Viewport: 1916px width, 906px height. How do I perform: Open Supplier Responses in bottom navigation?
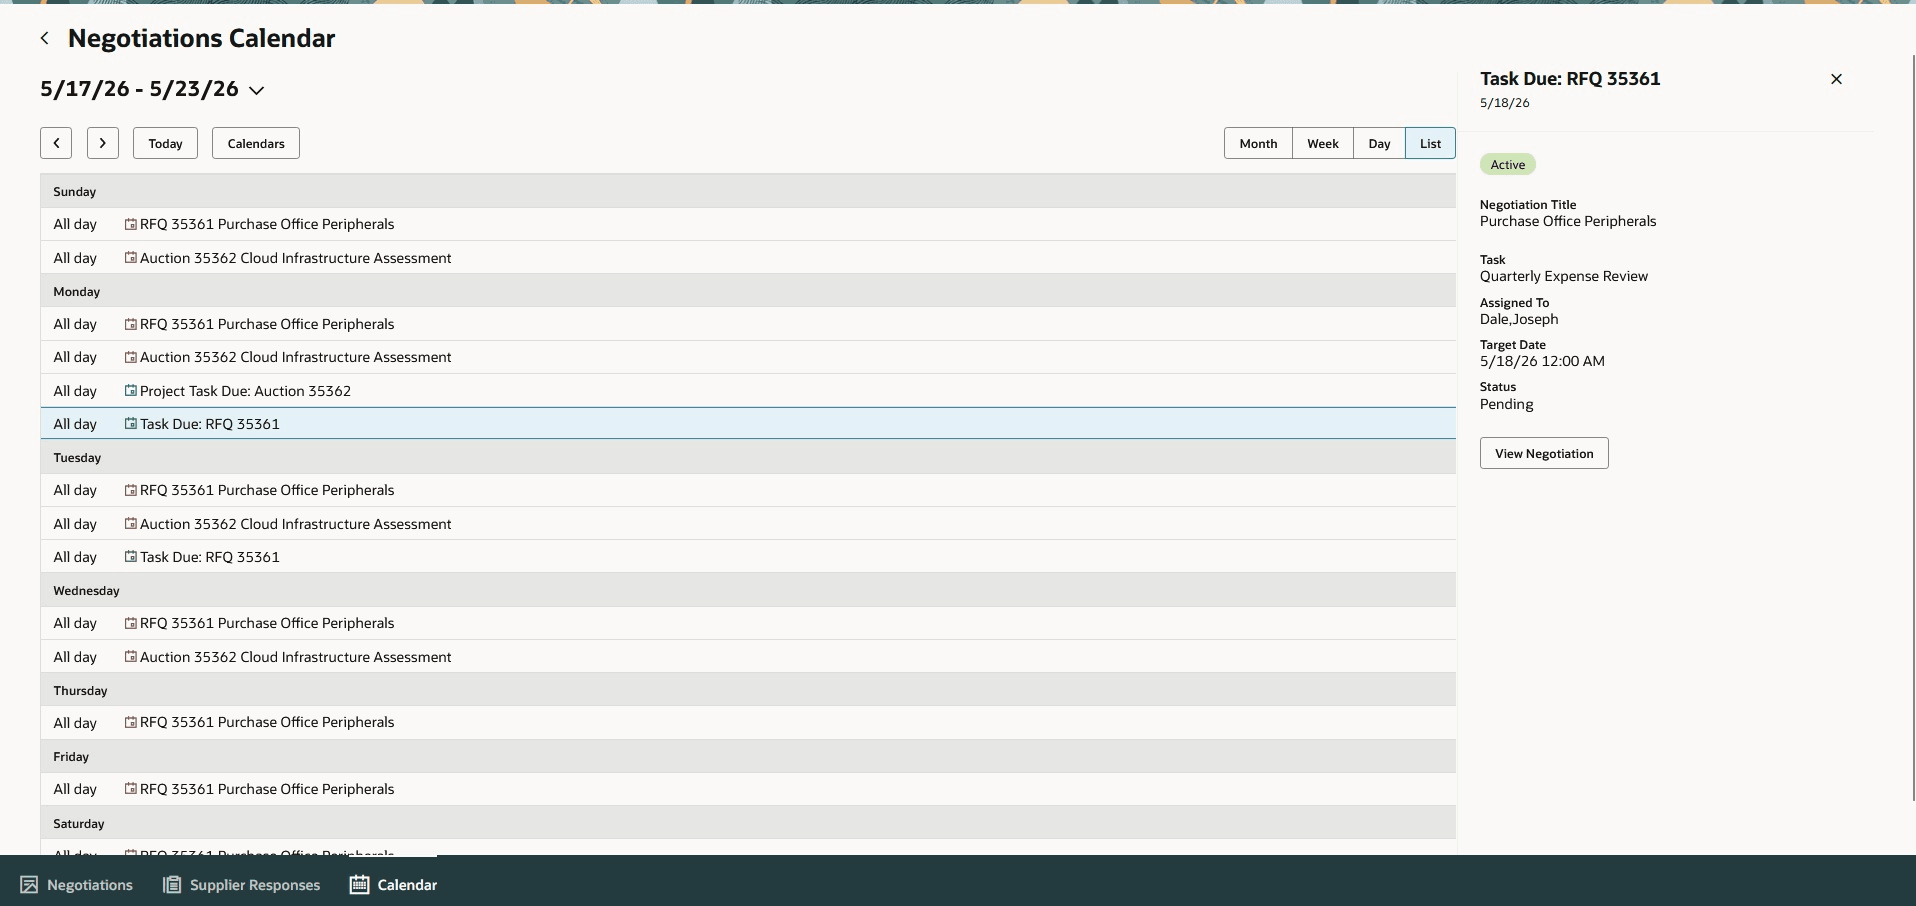click(241, 885)
